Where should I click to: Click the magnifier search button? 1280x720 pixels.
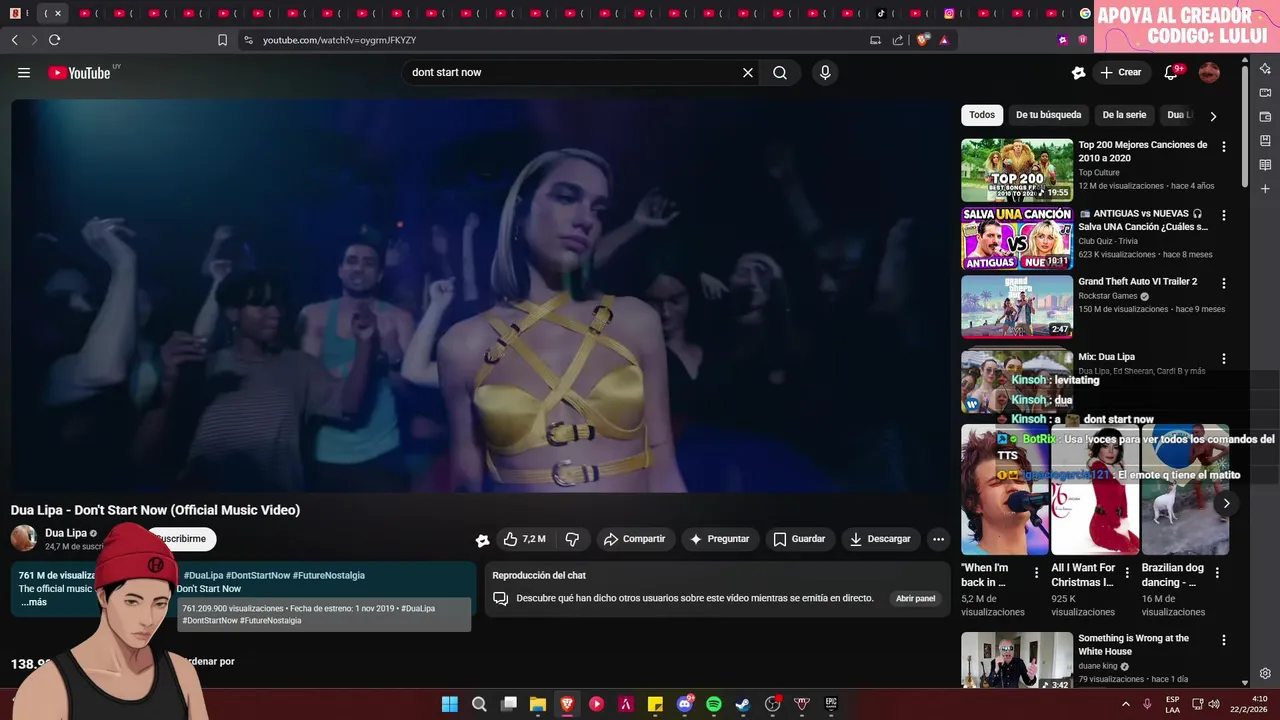click(780, 72)
